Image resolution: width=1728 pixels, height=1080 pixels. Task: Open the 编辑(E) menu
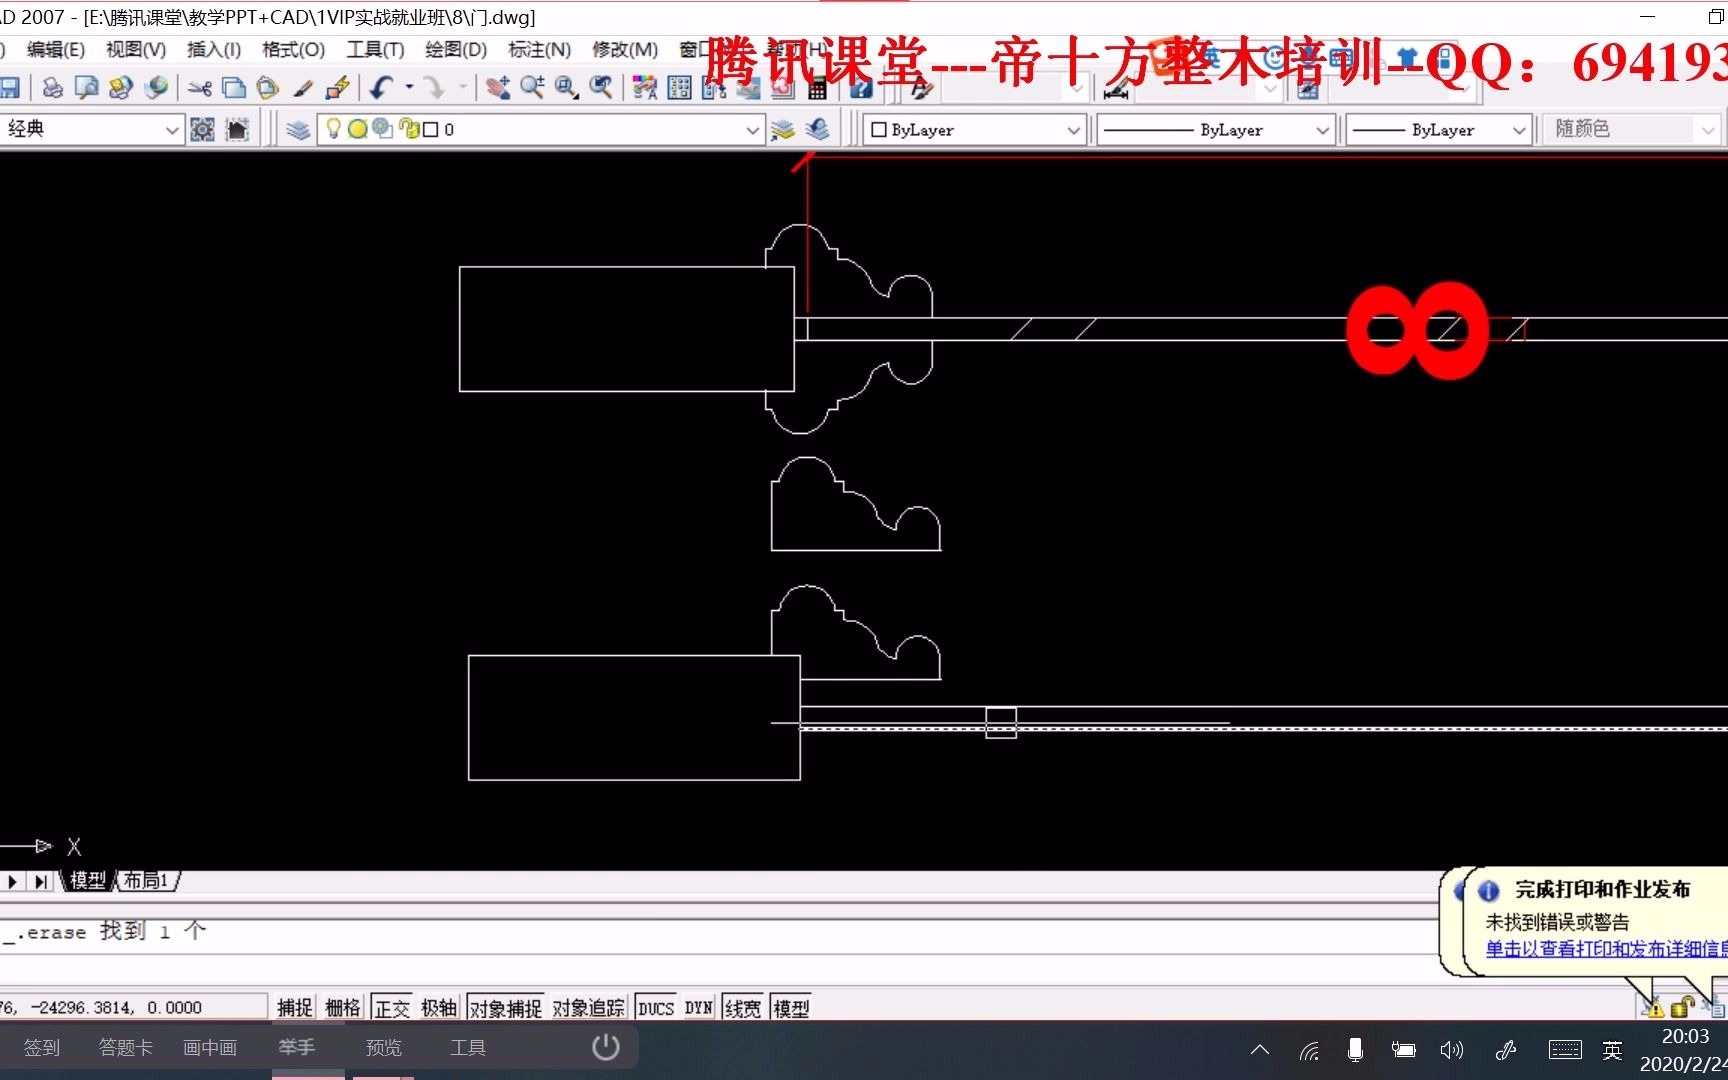(x=55, y=49)
